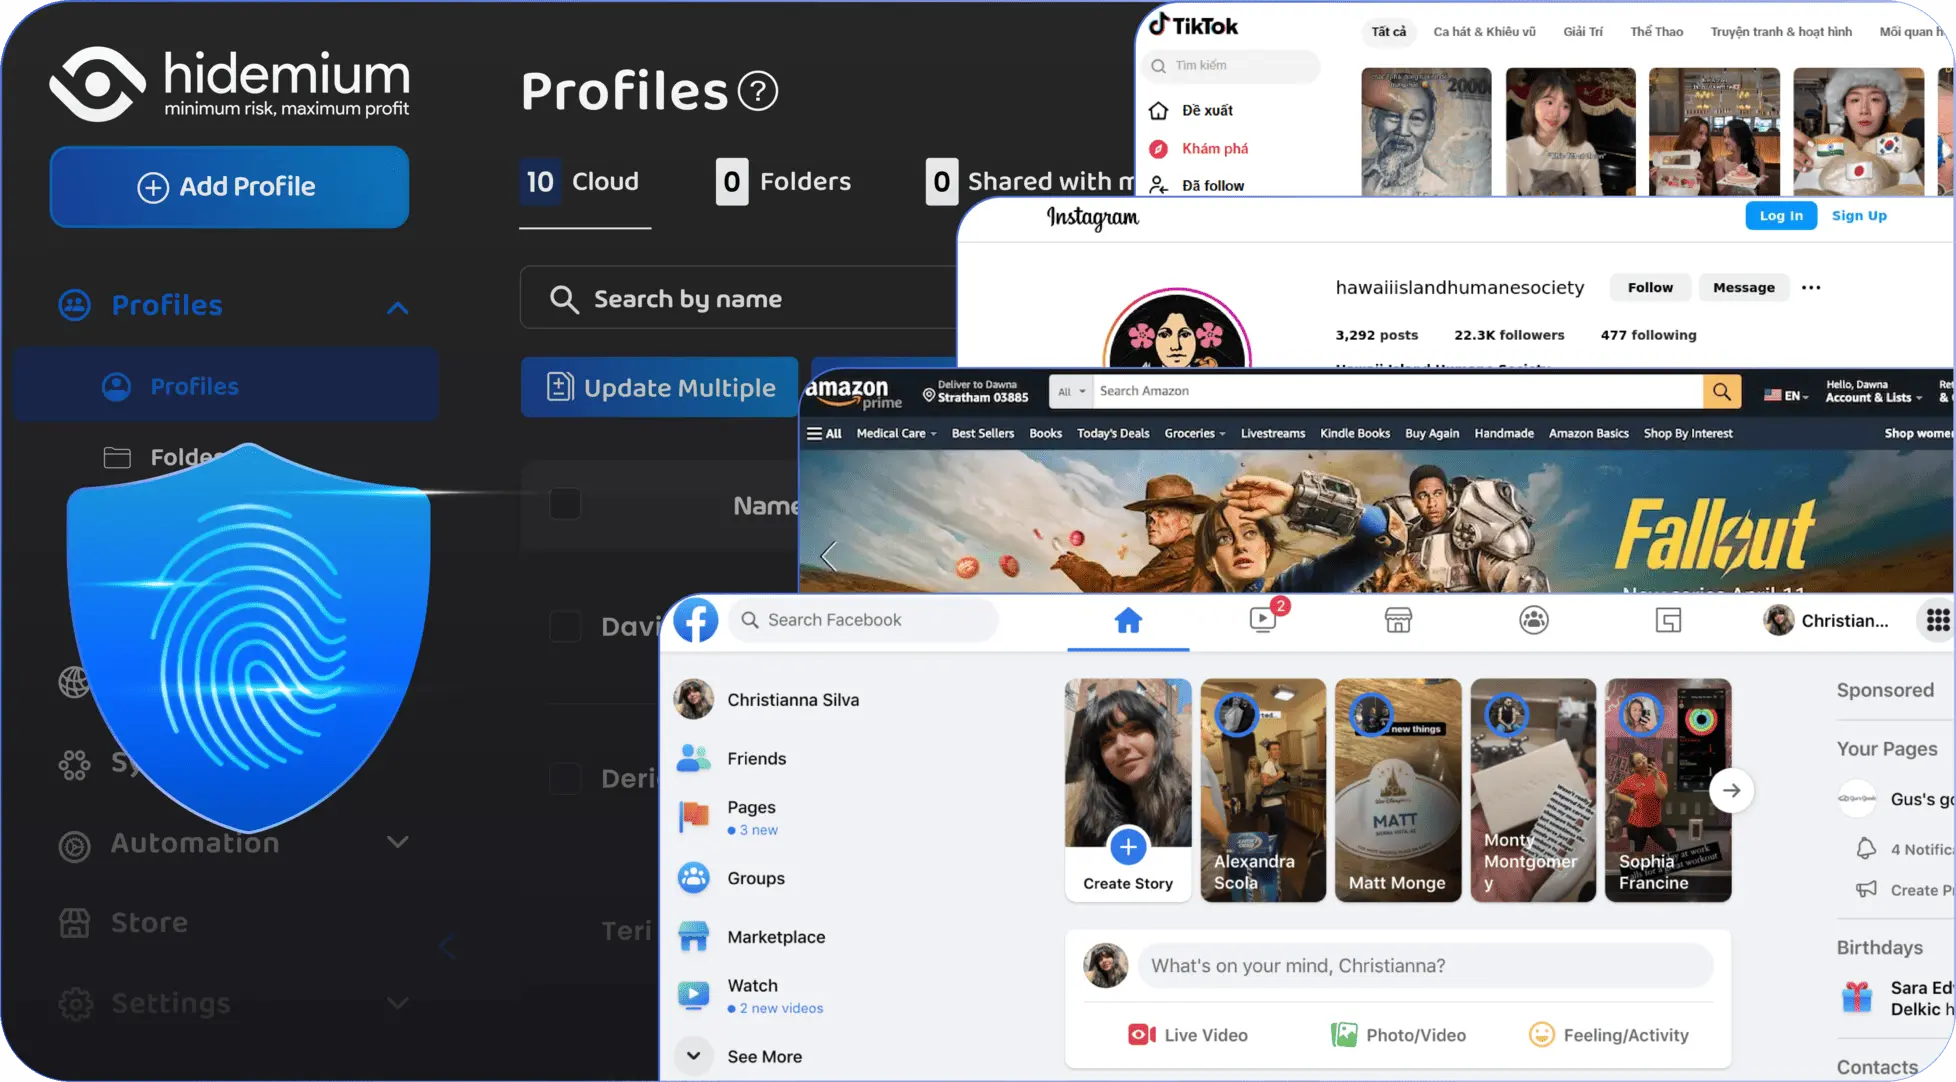The height and width of the screenshot is (1082, 1956).
Task: Select the Thể Thao TikTok category
Action: pyautogui.click(x=1656, y=32)
